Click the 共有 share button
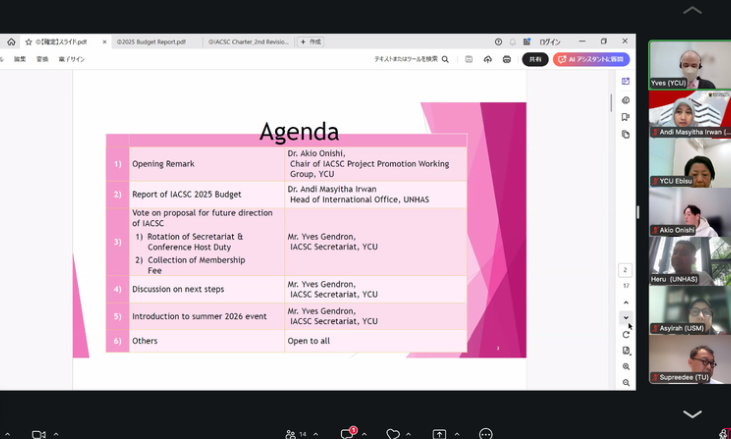This screenshot has width=731, height=439. [x=535, y=59]
